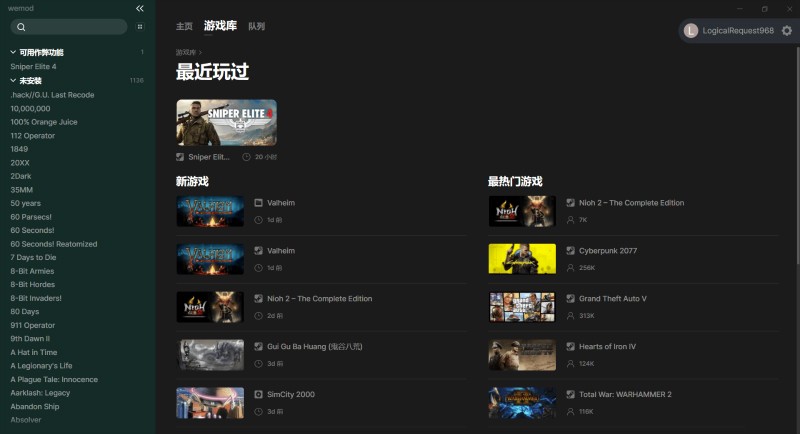Open Gui Gu Ba Huang game title
This screenshot has width=800, height=434.
tap(315, 347)
